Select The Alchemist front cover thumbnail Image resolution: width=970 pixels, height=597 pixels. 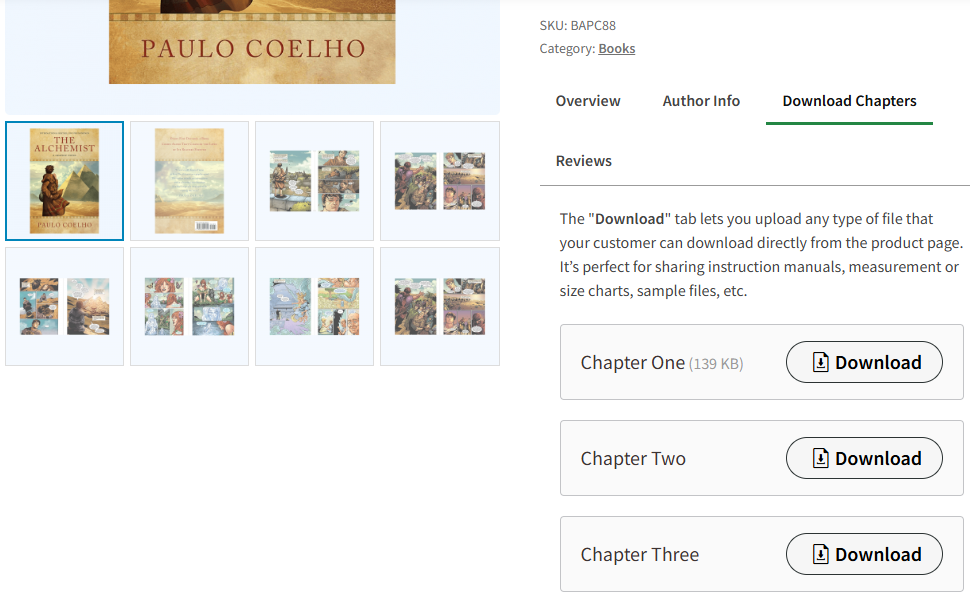(x=65, y=181)
